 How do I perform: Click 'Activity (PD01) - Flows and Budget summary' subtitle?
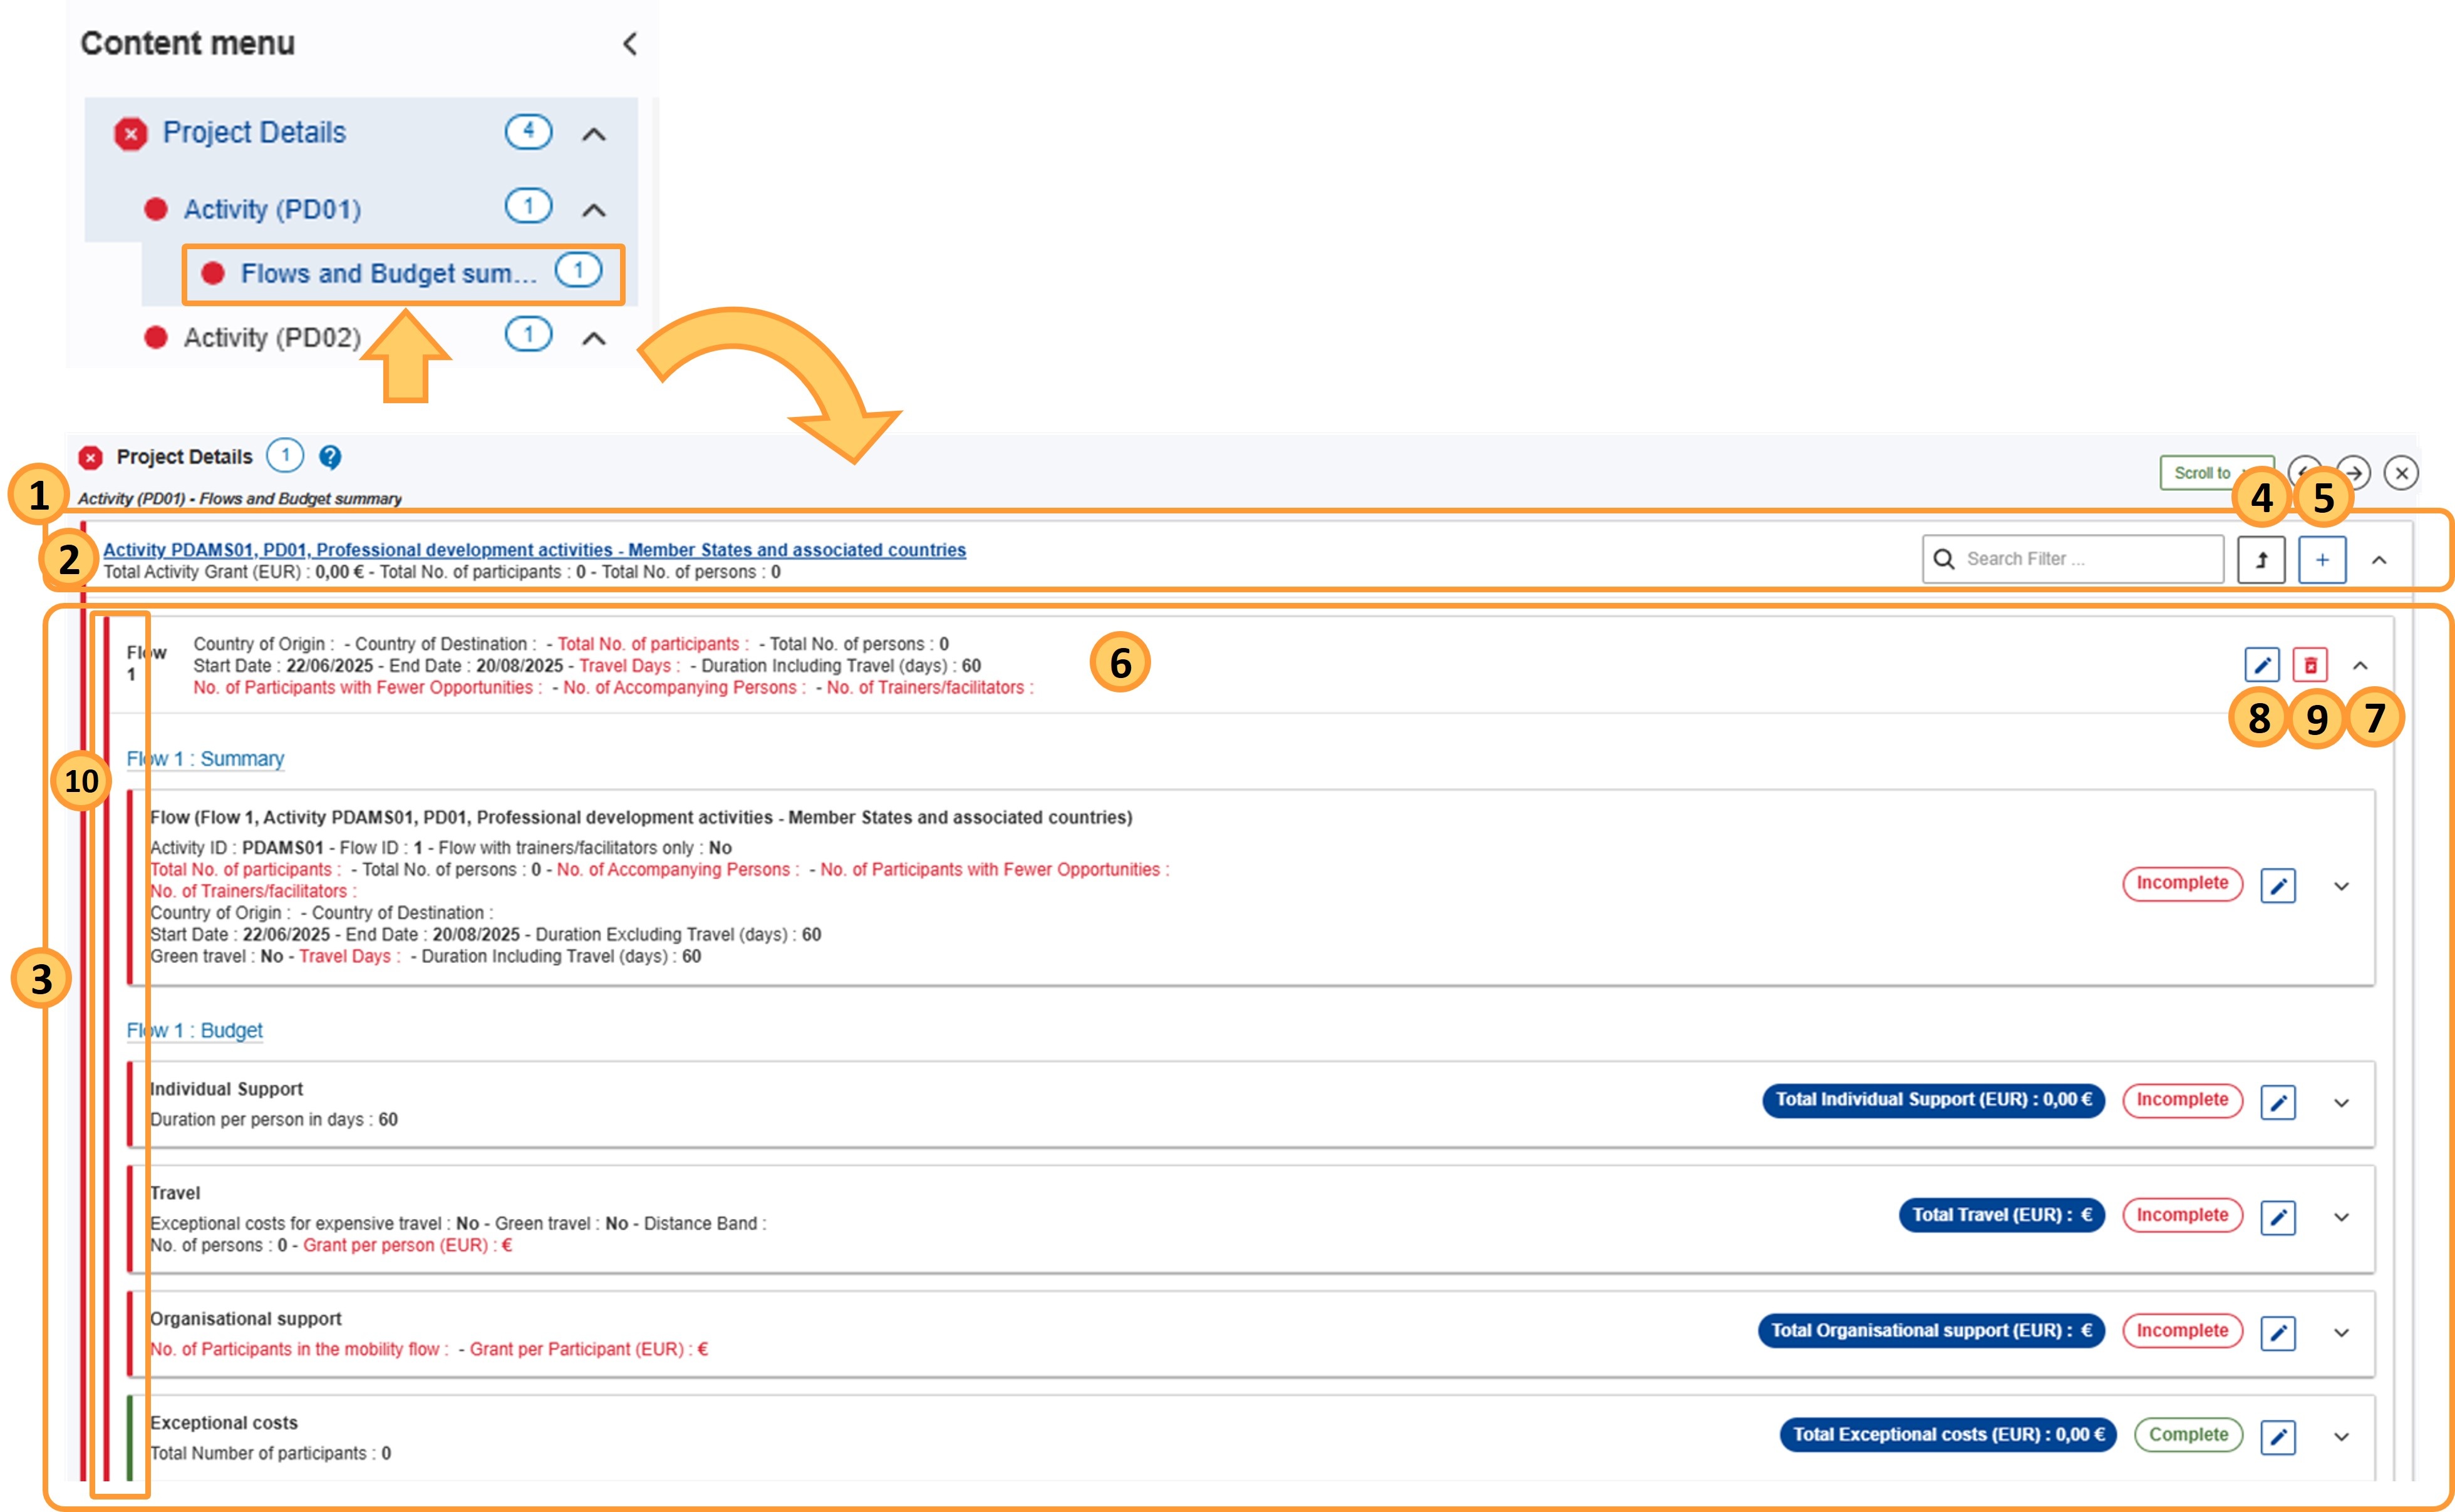[240, 499]
